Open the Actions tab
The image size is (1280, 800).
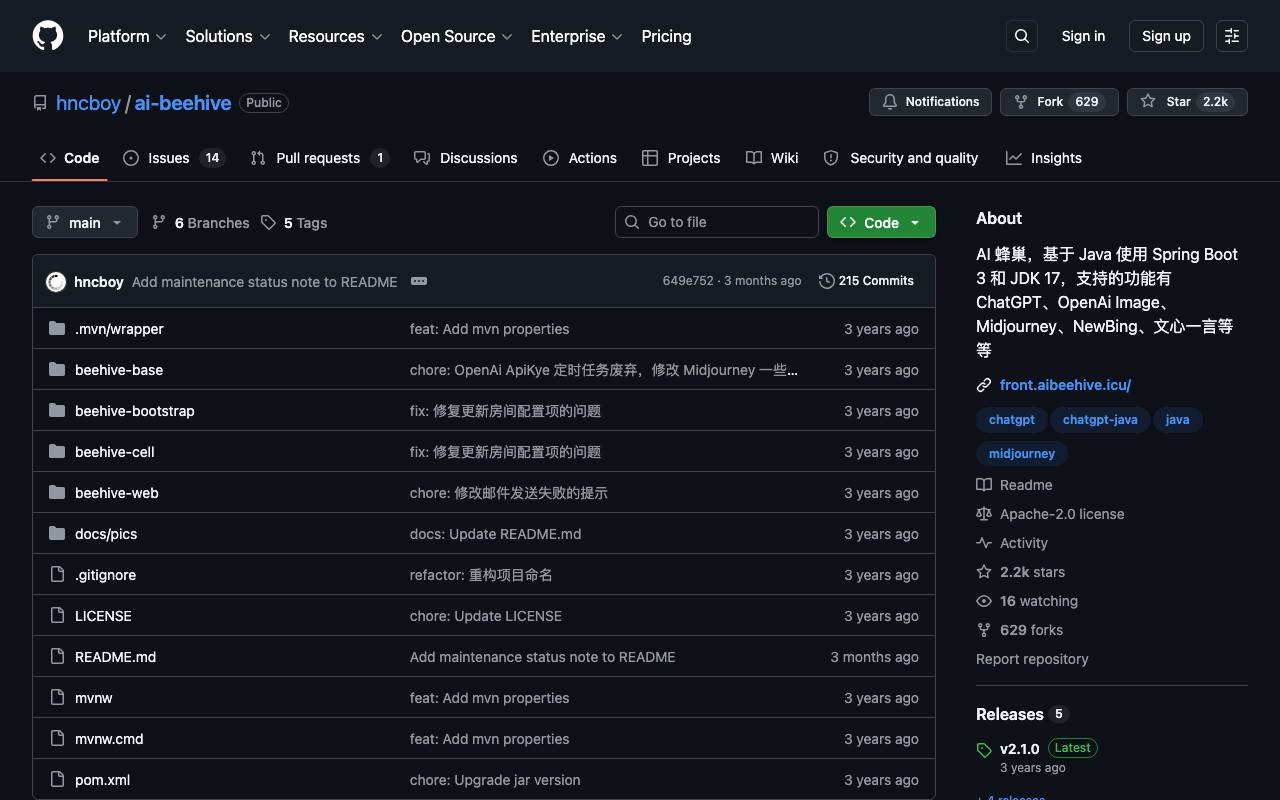coord(580,158)
